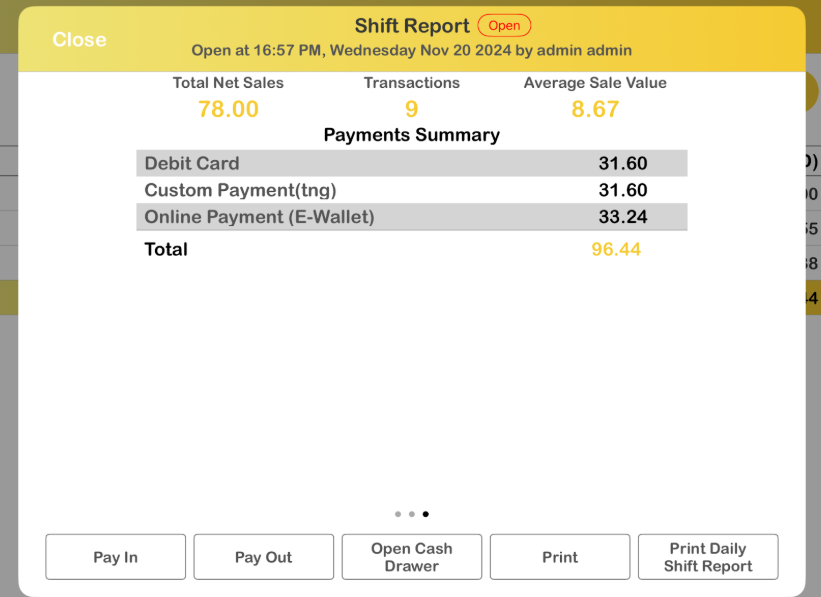Click the Pay In button
The height and width of the screenshot is (597, 821).
116,557
